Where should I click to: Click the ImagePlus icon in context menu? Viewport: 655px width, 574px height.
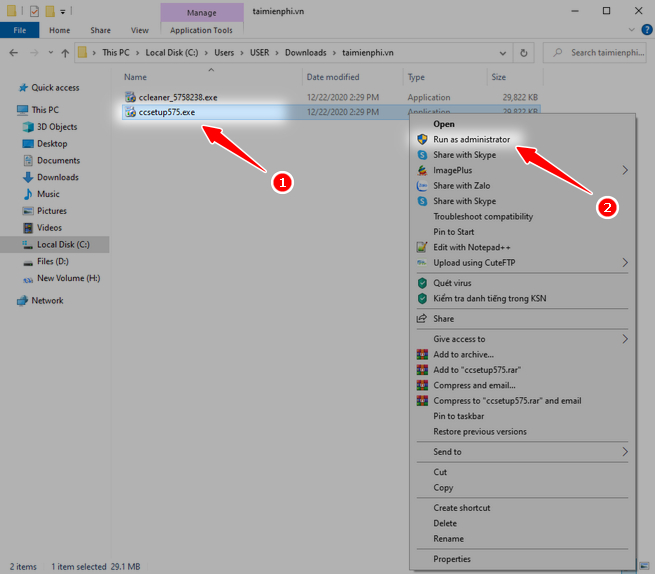(422, 170)
